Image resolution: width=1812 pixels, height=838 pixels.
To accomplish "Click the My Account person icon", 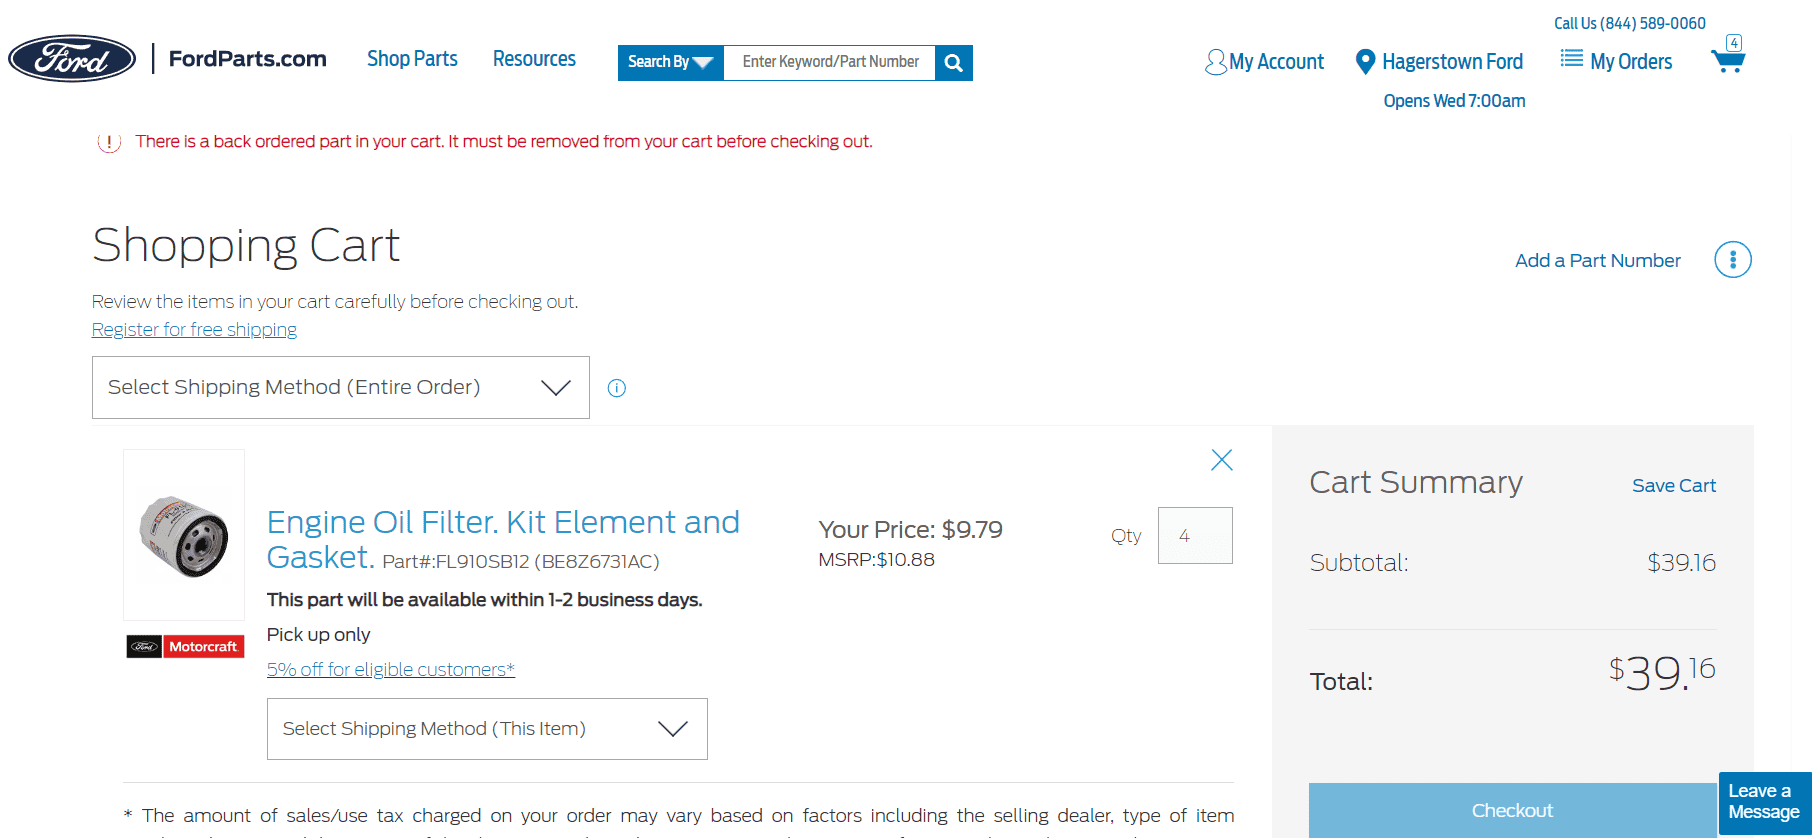I will click(1215, 62).
